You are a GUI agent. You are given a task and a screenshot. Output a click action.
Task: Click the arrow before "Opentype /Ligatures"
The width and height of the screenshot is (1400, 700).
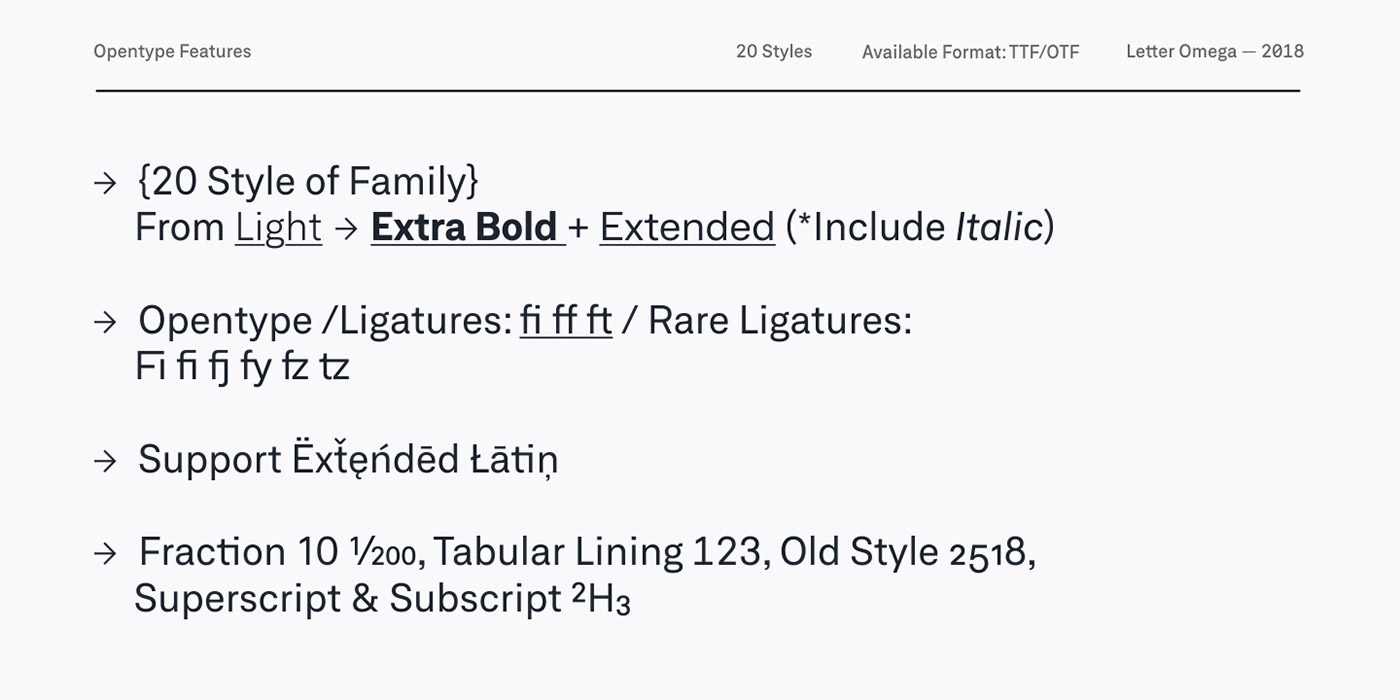coord(105,322)
